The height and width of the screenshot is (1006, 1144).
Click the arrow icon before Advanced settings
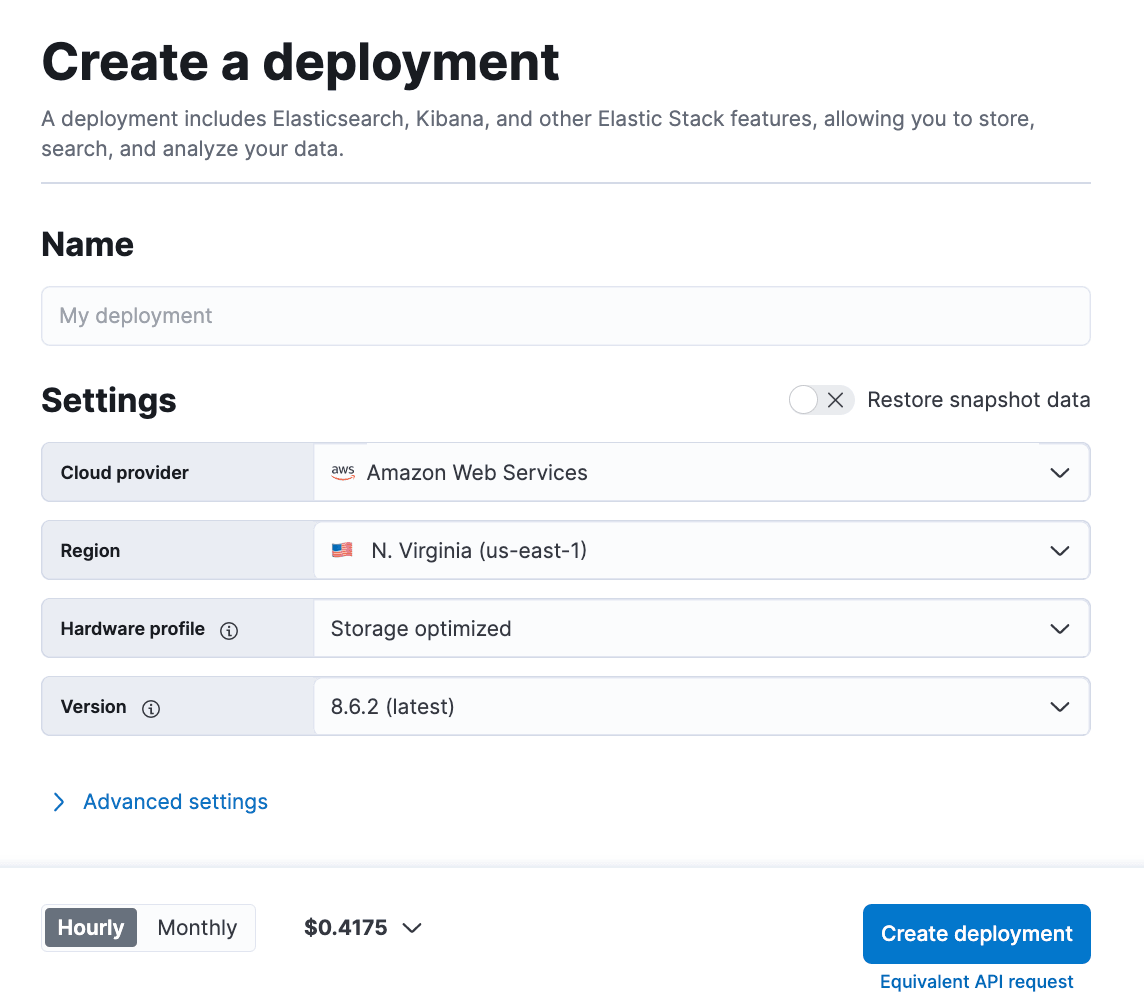point(59,802)
